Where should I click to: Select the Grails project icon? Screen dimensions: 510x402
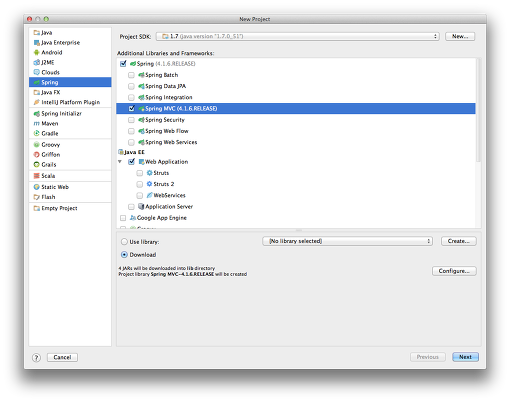pos(37,165)
